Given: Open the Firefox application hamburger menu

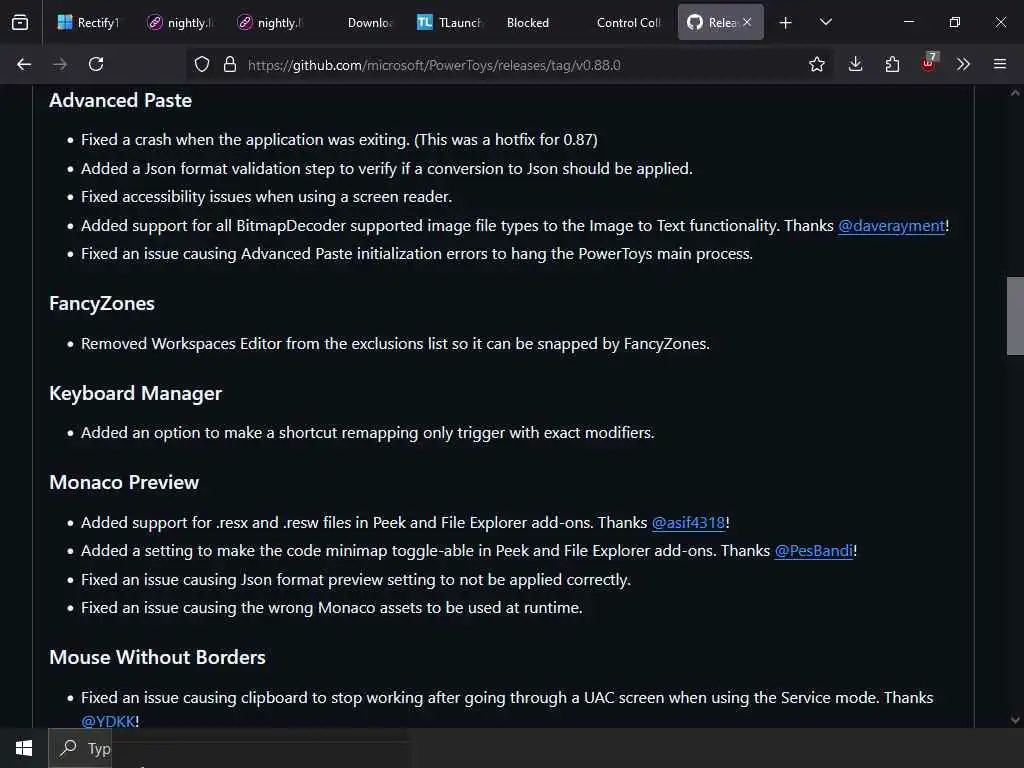Looking at the screenshot, I should click(1000, 64).
